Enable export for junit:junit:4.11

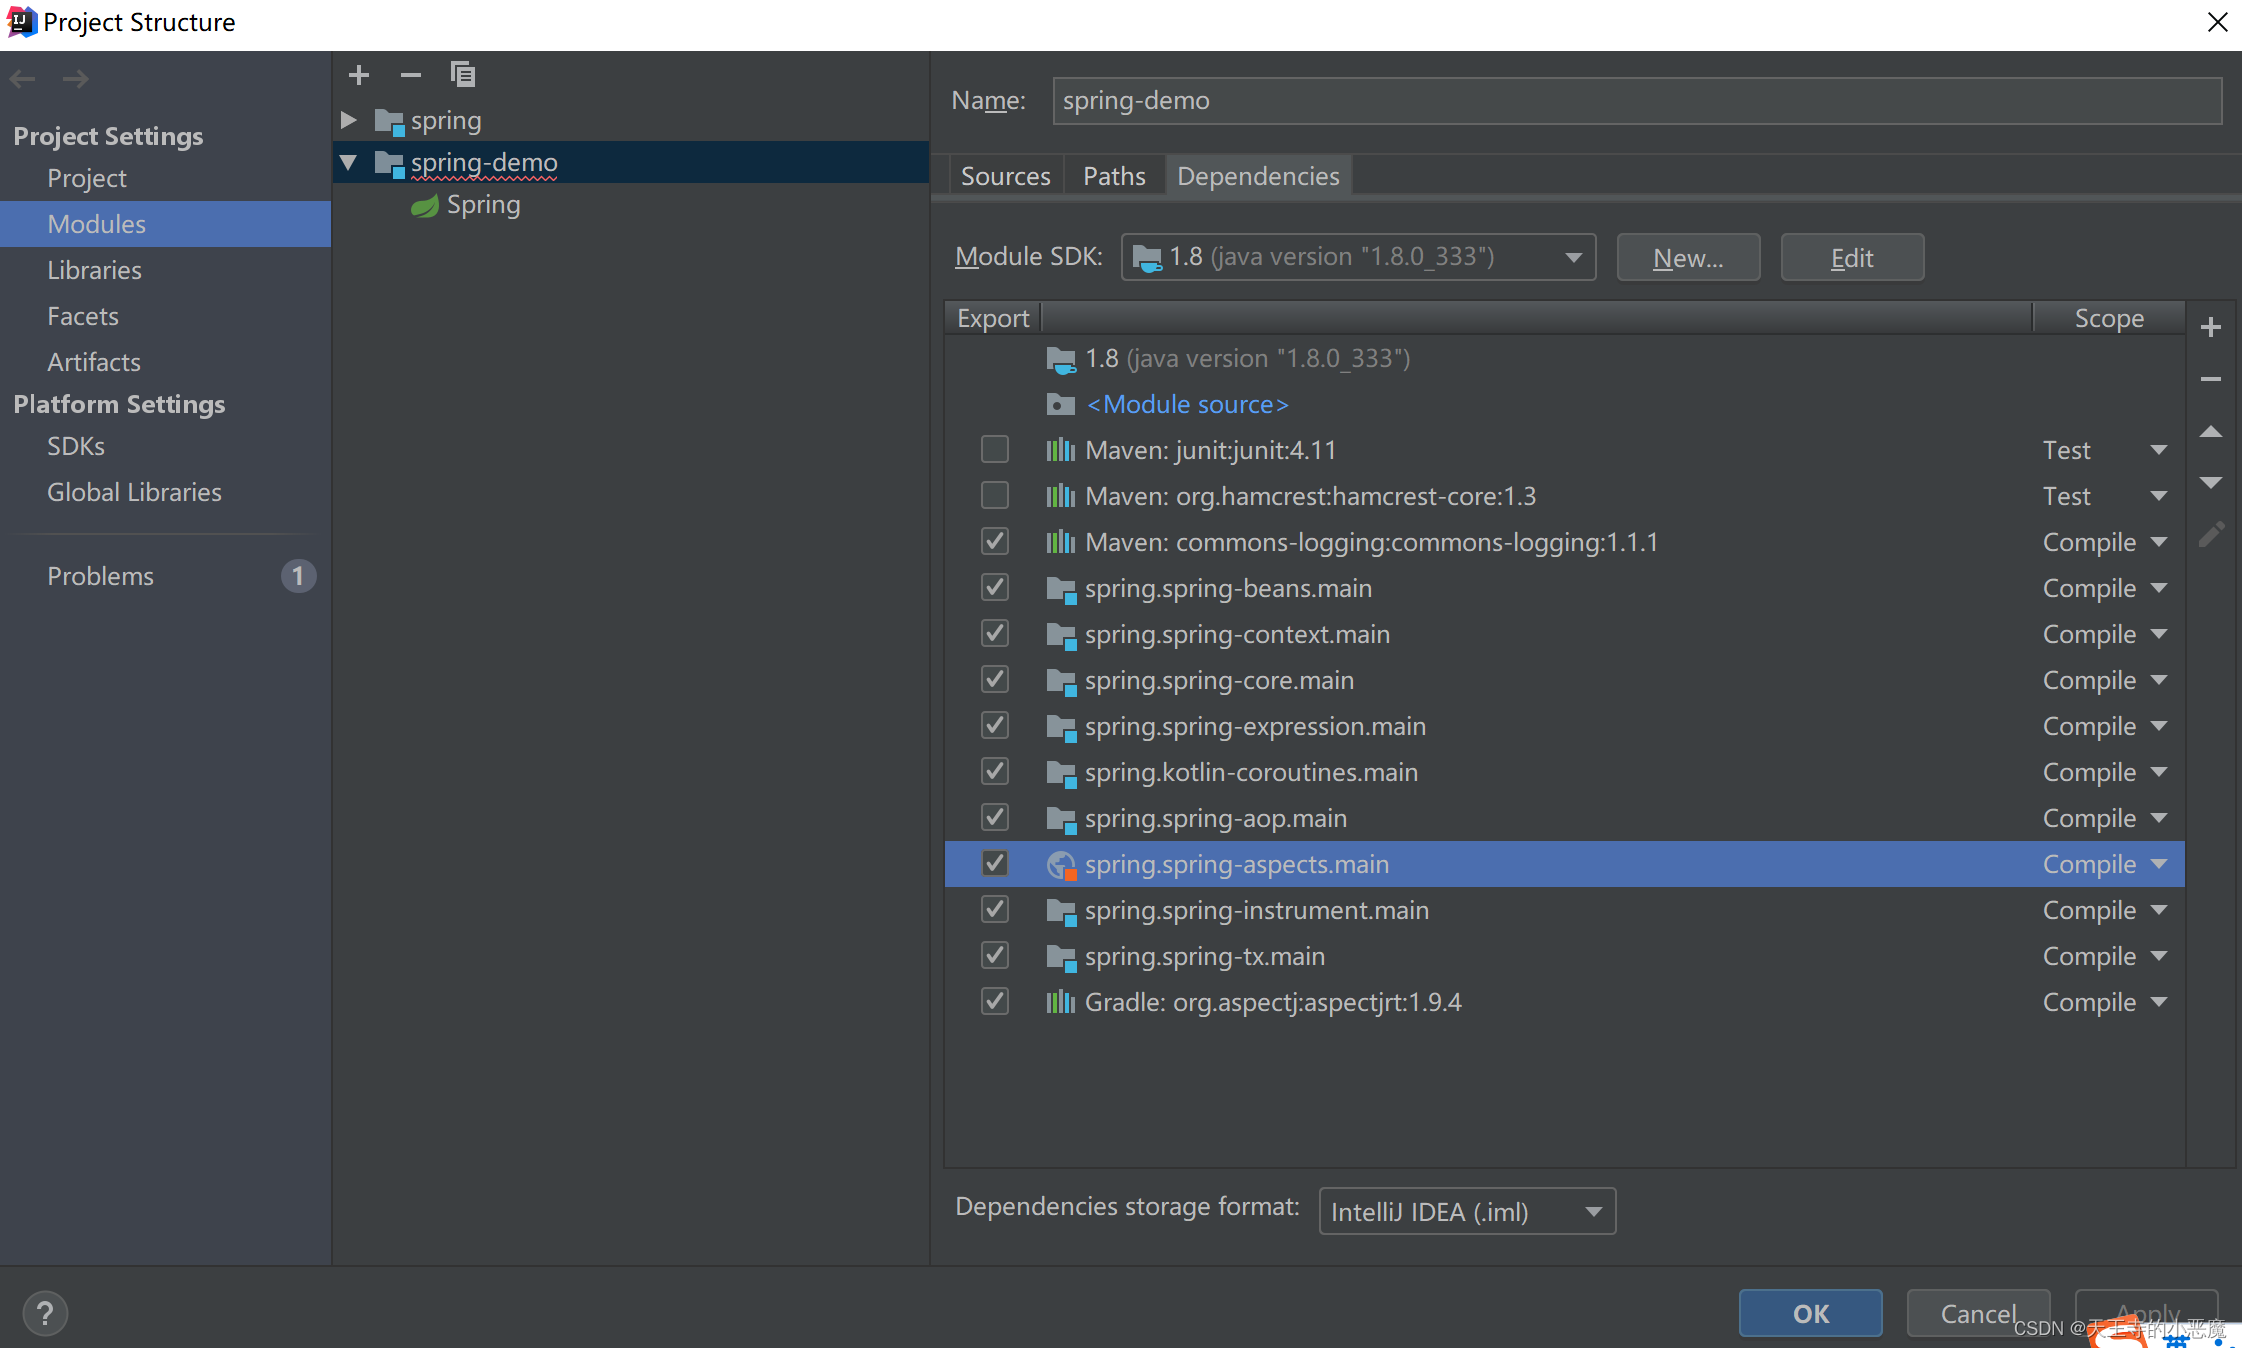pyautogui.click(x=994, y=450)
